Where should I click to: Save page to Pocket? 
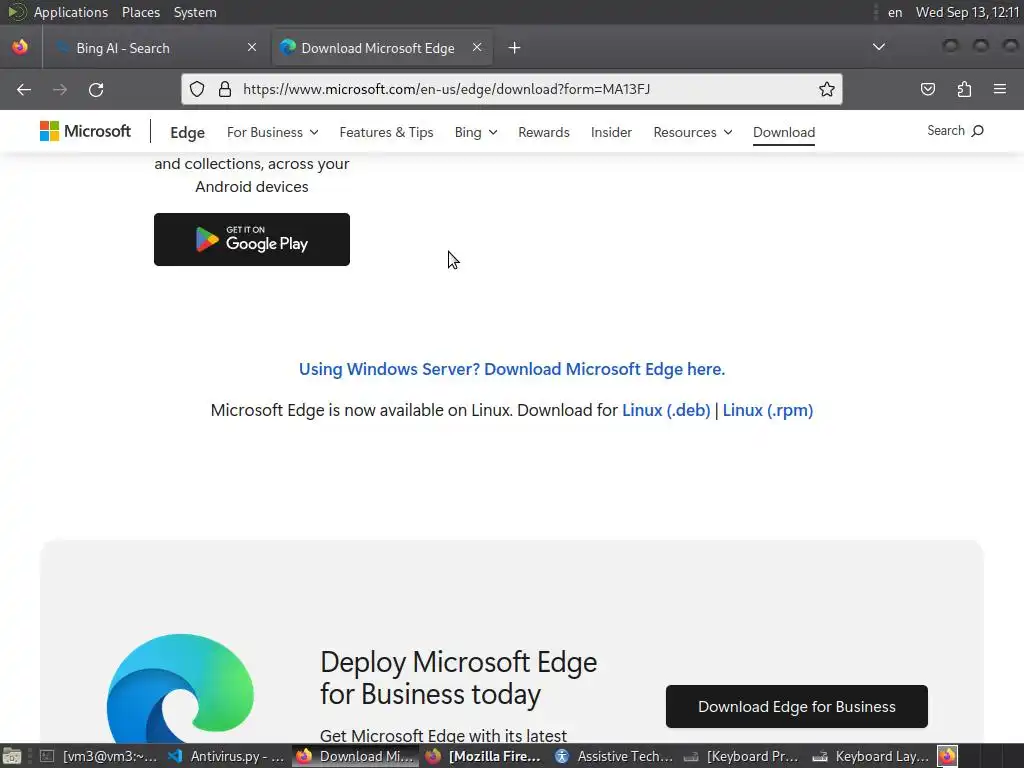pos(927,89)
